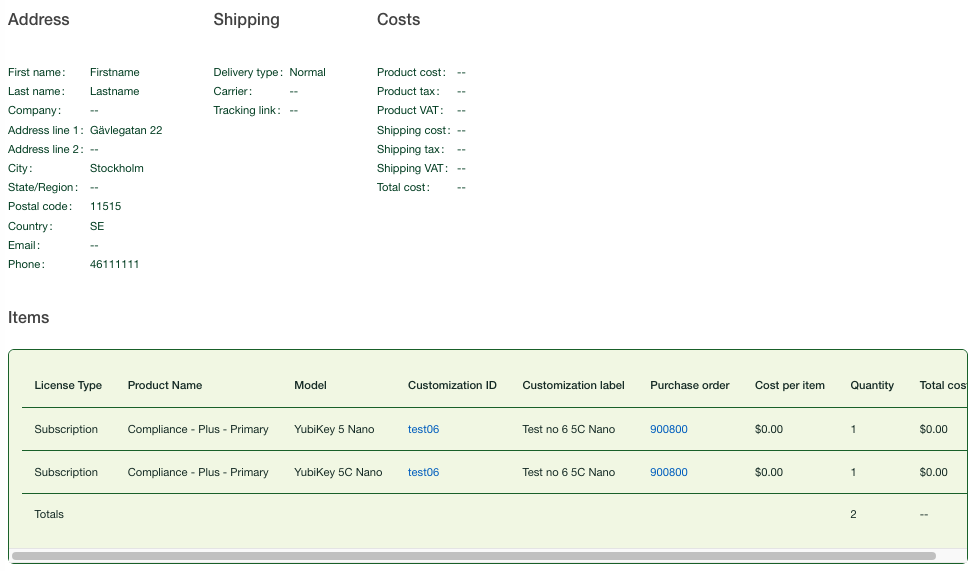Click the Product Name column header
Image resolution: width=977 pixels, height=571 pixels.
(165, 385)
